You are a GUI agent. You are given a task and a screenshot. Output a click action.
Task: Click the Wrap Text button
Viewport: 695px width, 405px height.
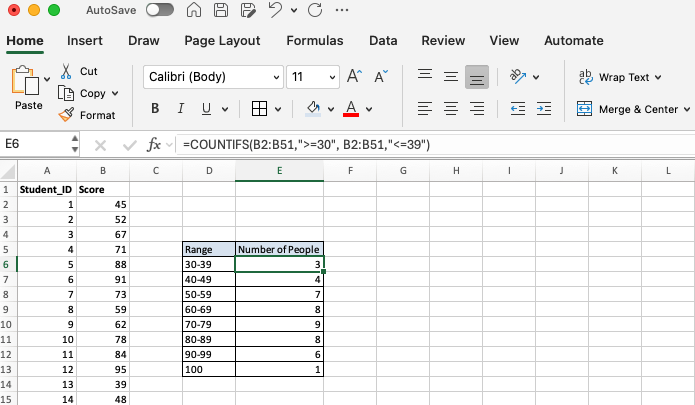(615, 77)
